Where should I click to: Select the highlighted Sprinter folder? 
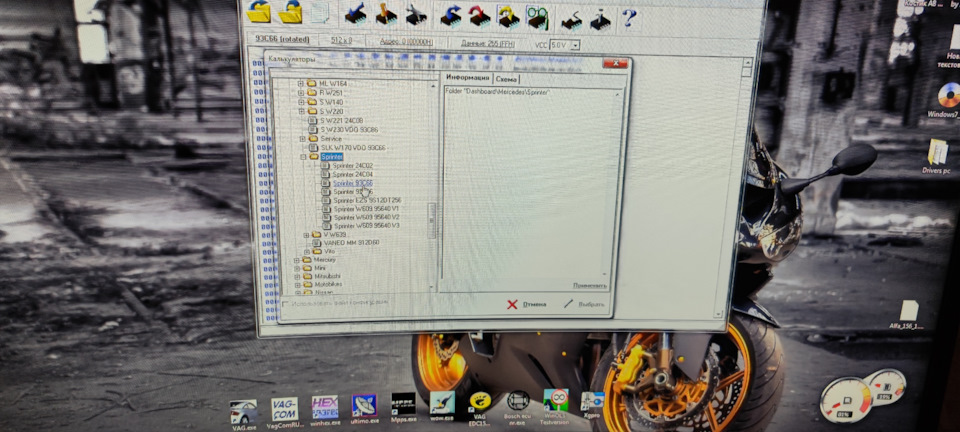tap(331, 157)
